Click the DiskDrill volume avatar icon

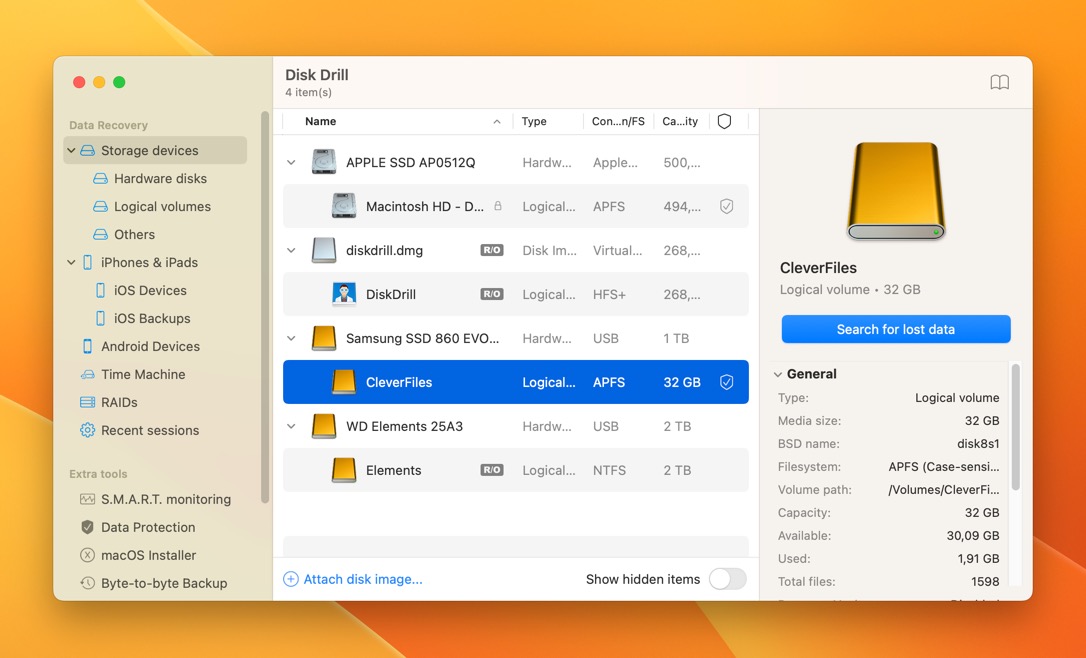coord(344,294)
